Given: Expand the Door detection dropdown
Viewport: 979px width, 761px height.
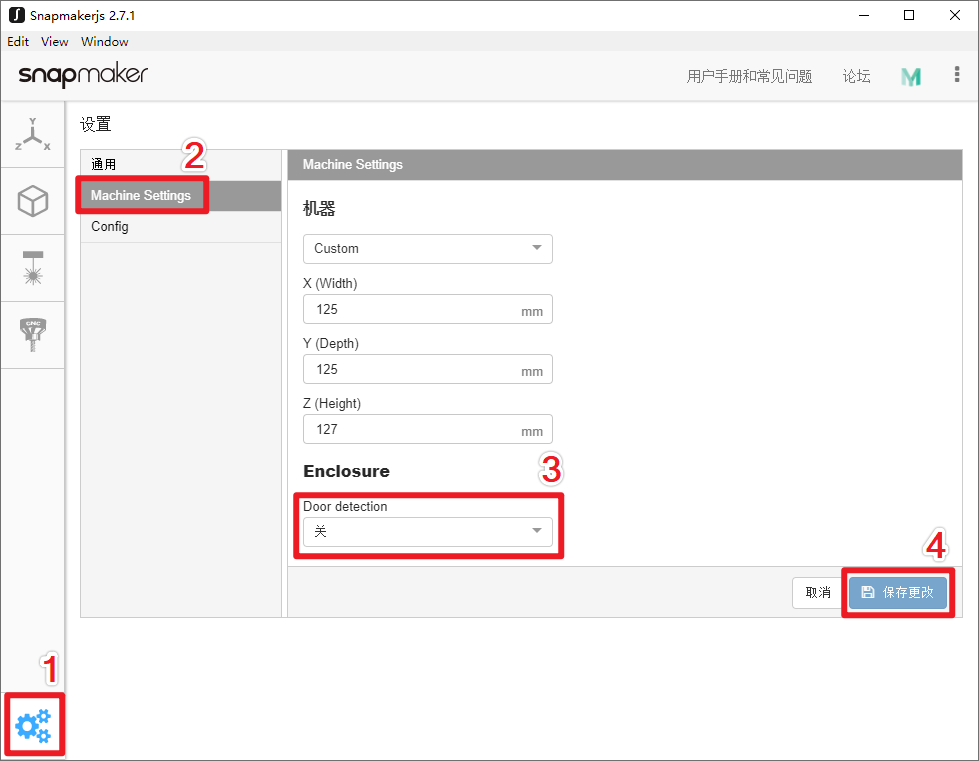Looking at the screenshot, I should 428,531.
